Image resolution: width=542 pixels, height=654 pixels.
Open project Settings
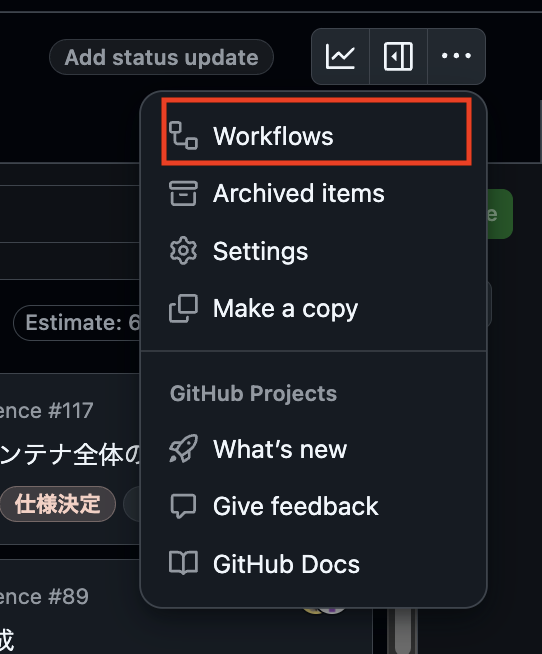pos(314,251)
